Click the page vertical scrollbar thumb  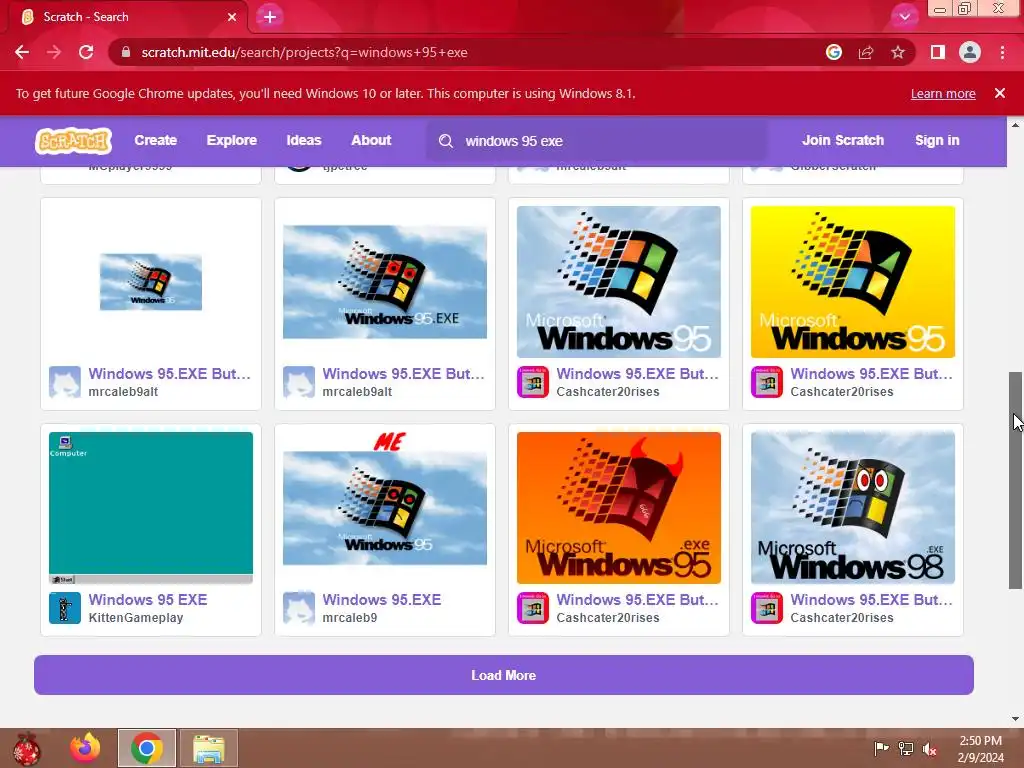(x=1015, y=480)
